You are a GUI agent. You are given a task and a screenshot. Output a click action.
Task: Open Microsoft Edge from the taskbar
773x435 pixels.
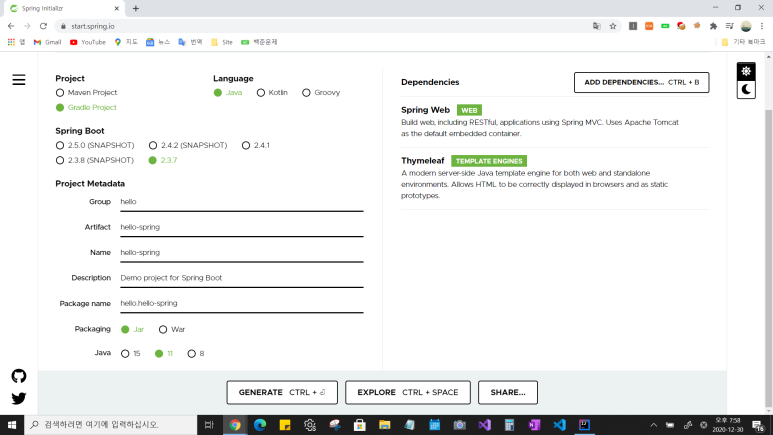click(x=260, y=425)
